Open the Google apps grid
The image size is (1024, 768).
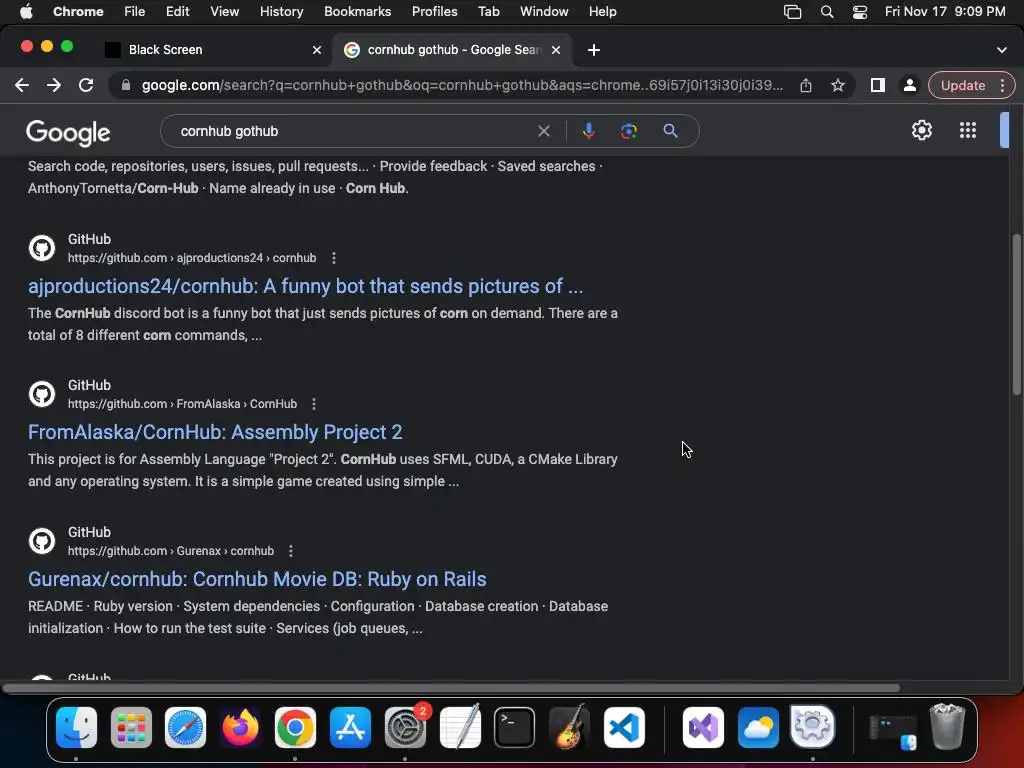(968, 131)
